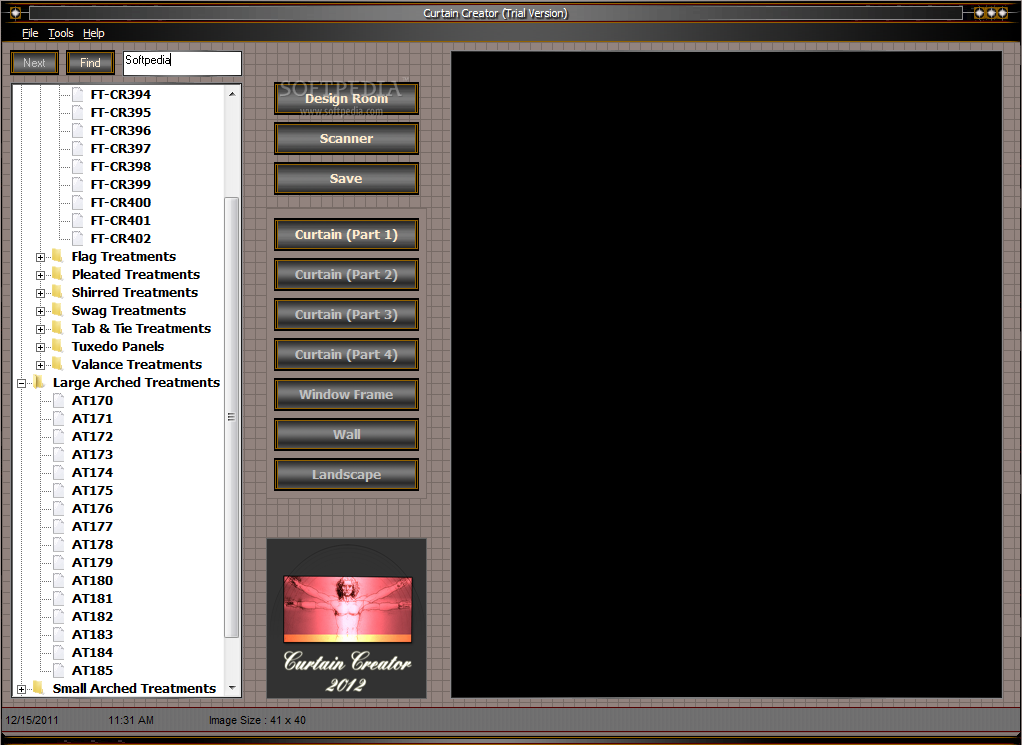Click the Window Frame button
Screen dimensions: 1022x745
tap(346, 394)
